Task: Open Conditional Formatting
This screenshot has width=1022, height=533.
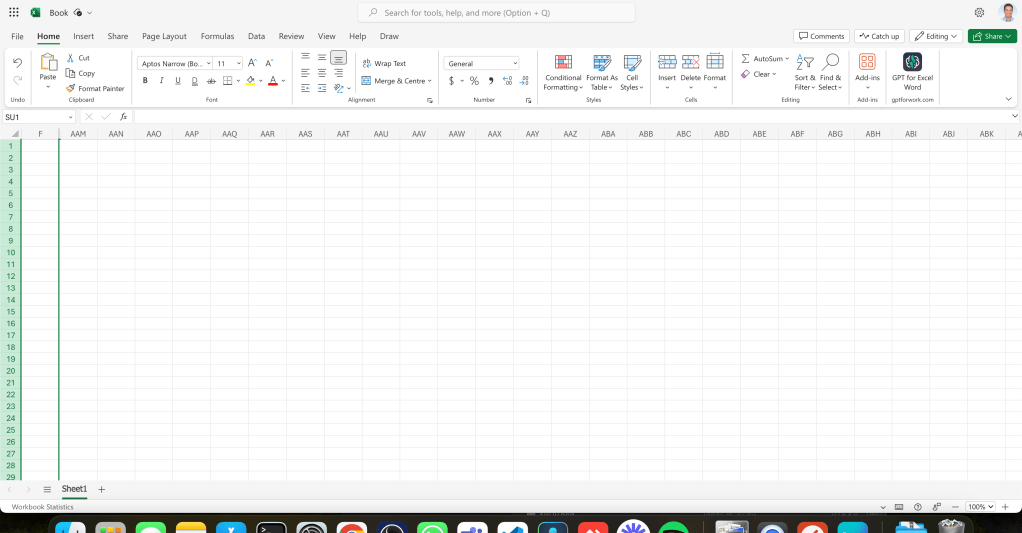Action: point(563,72)
